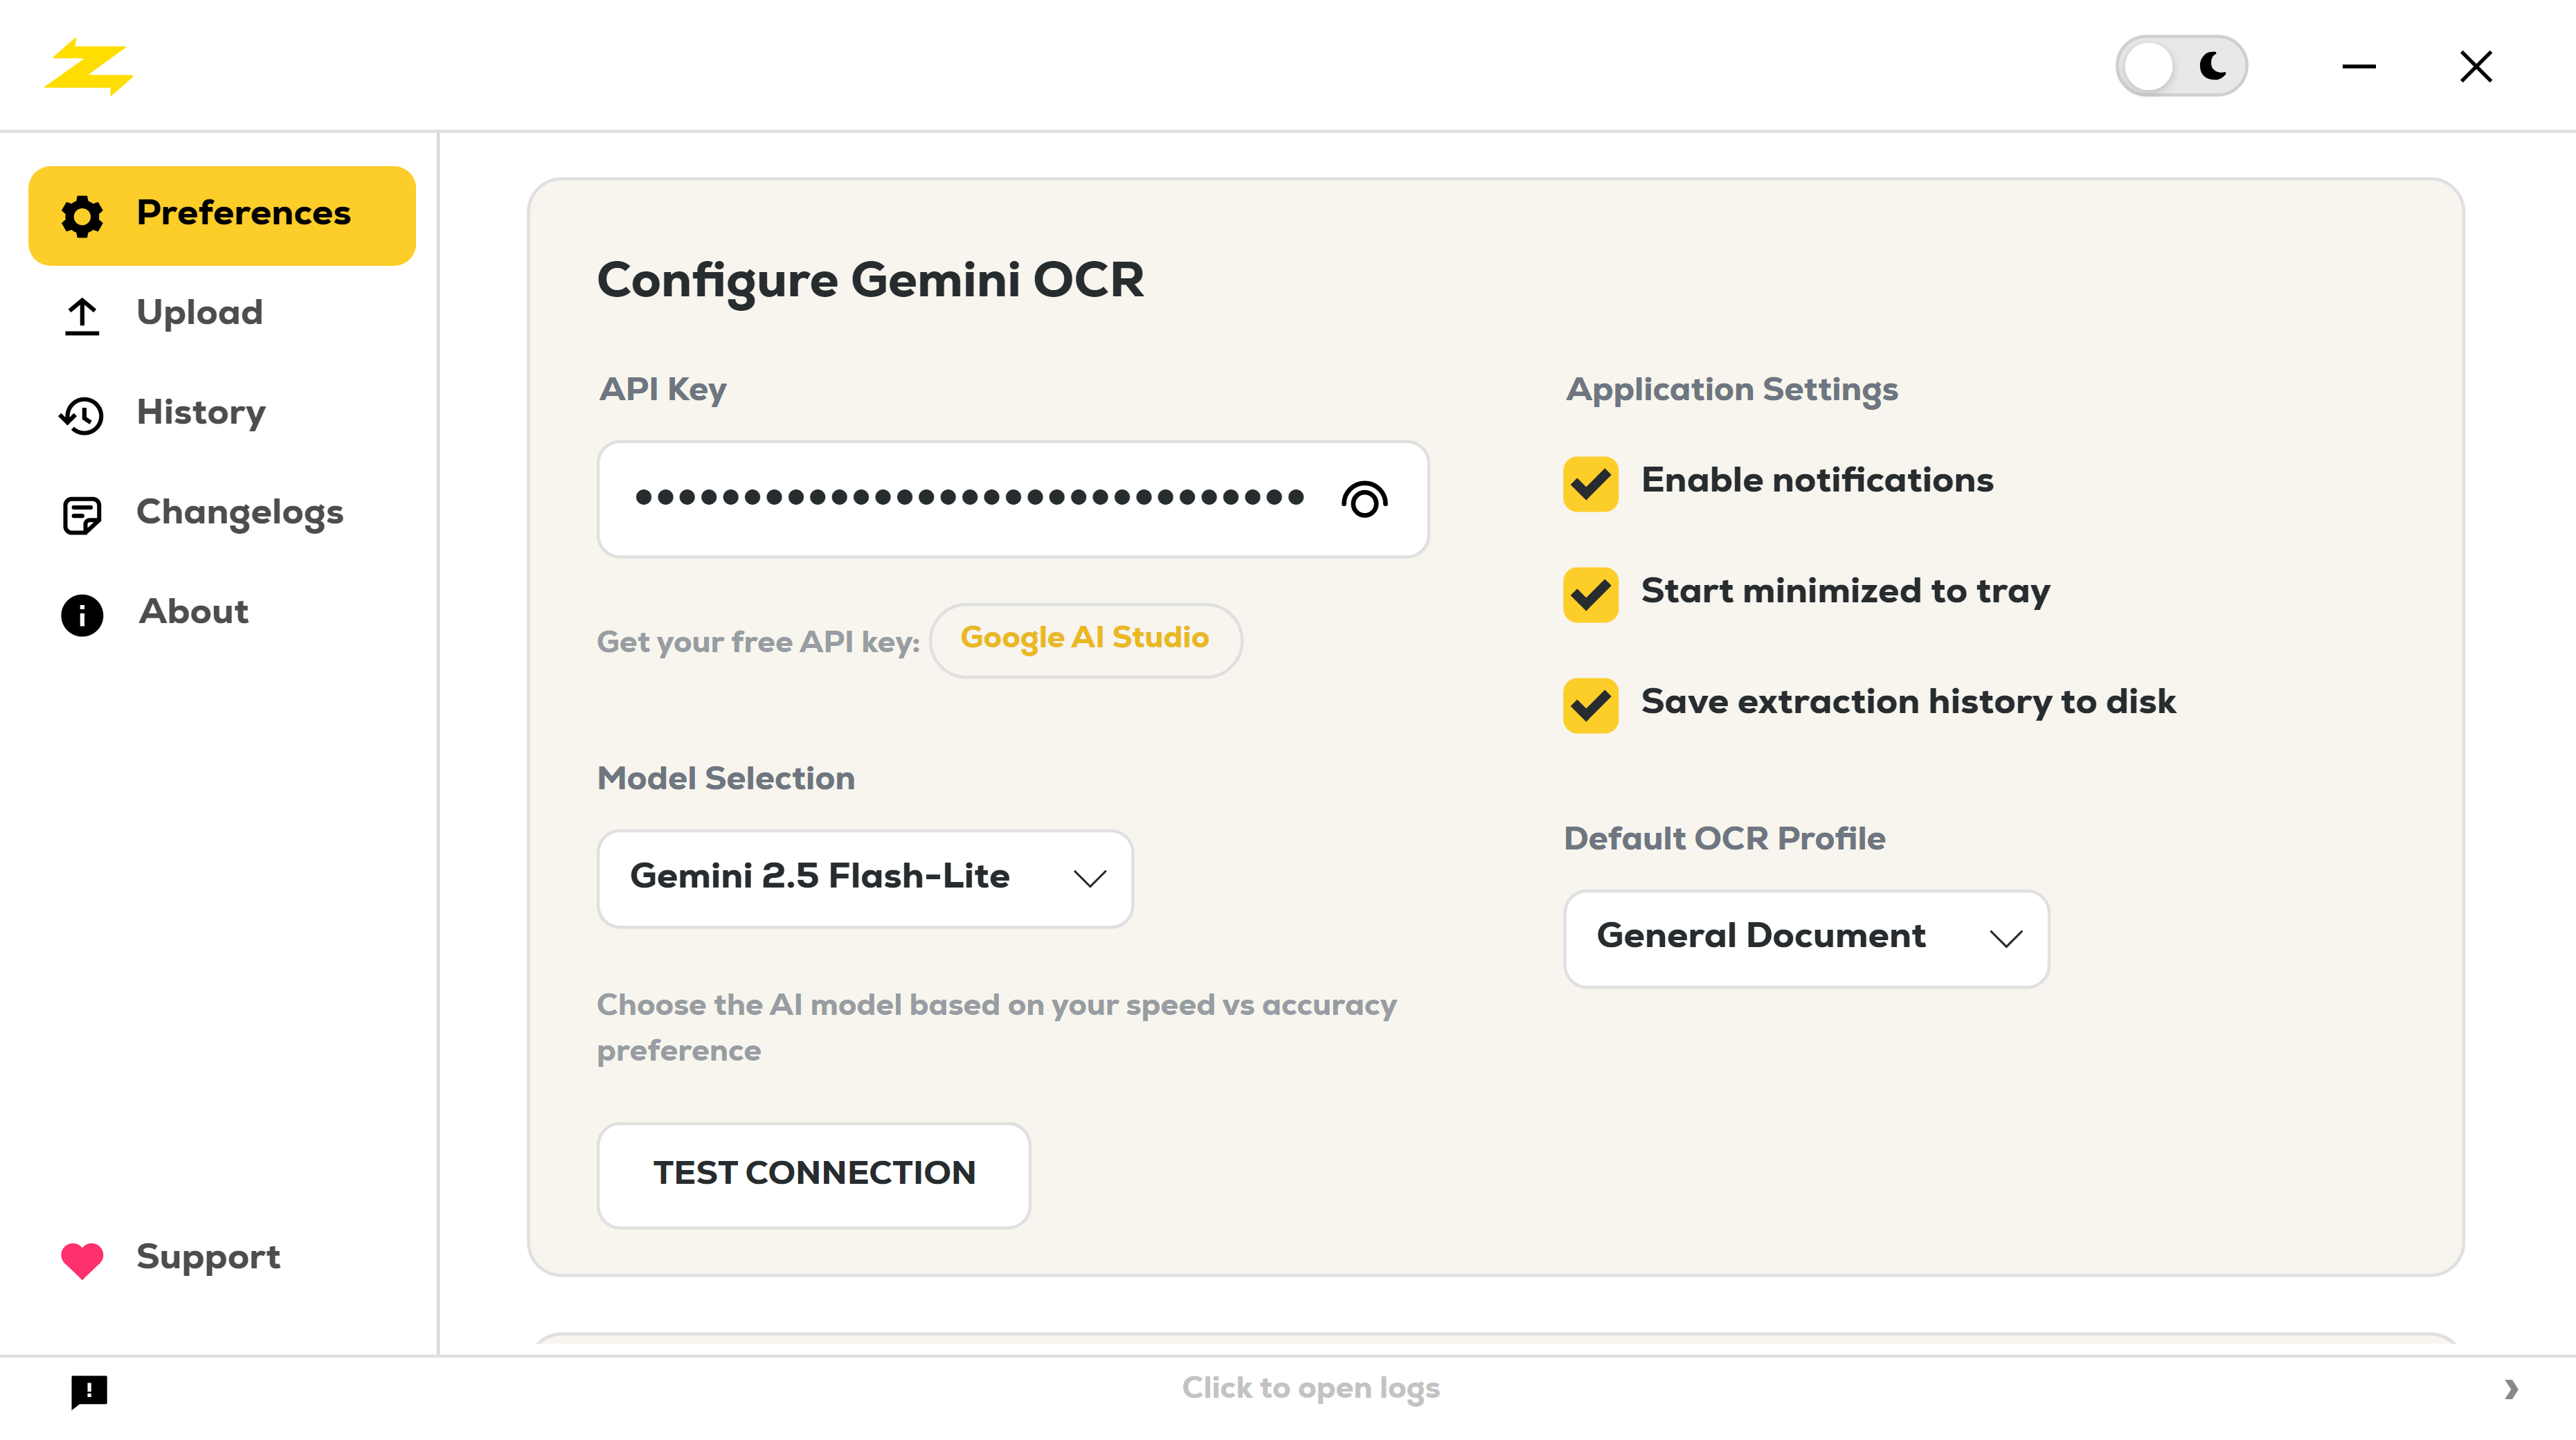Open the About page
Screen dimensions: 2576x1440
[x=222, y=614]
